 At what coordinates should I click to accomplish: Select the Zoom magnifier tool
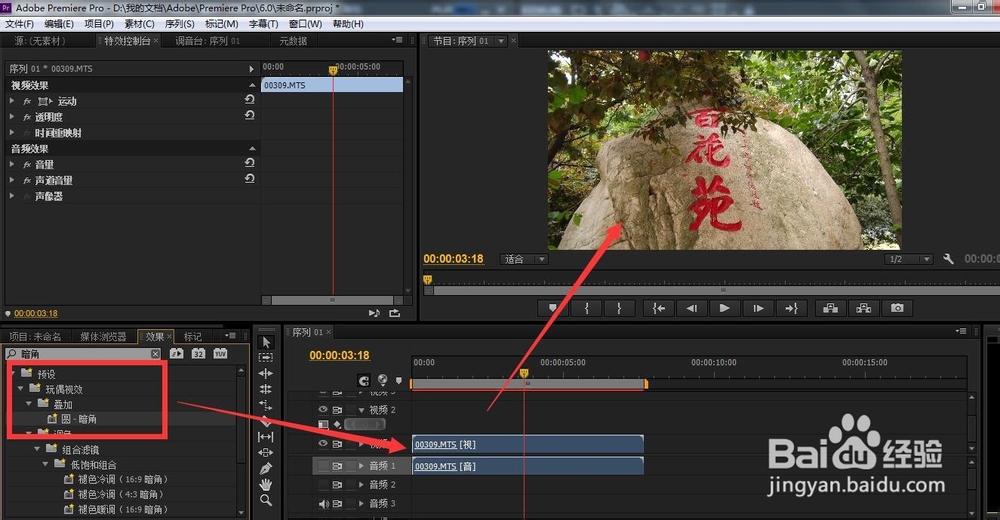266,500
